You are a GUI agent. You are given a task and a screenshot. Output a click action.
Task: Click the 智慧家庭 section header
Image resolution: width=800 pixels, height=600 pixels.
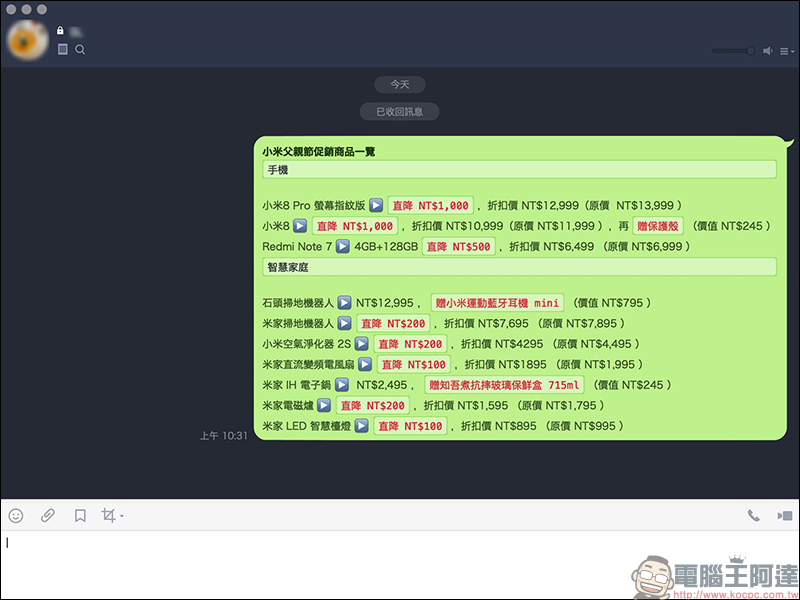(x=519, y=267)
